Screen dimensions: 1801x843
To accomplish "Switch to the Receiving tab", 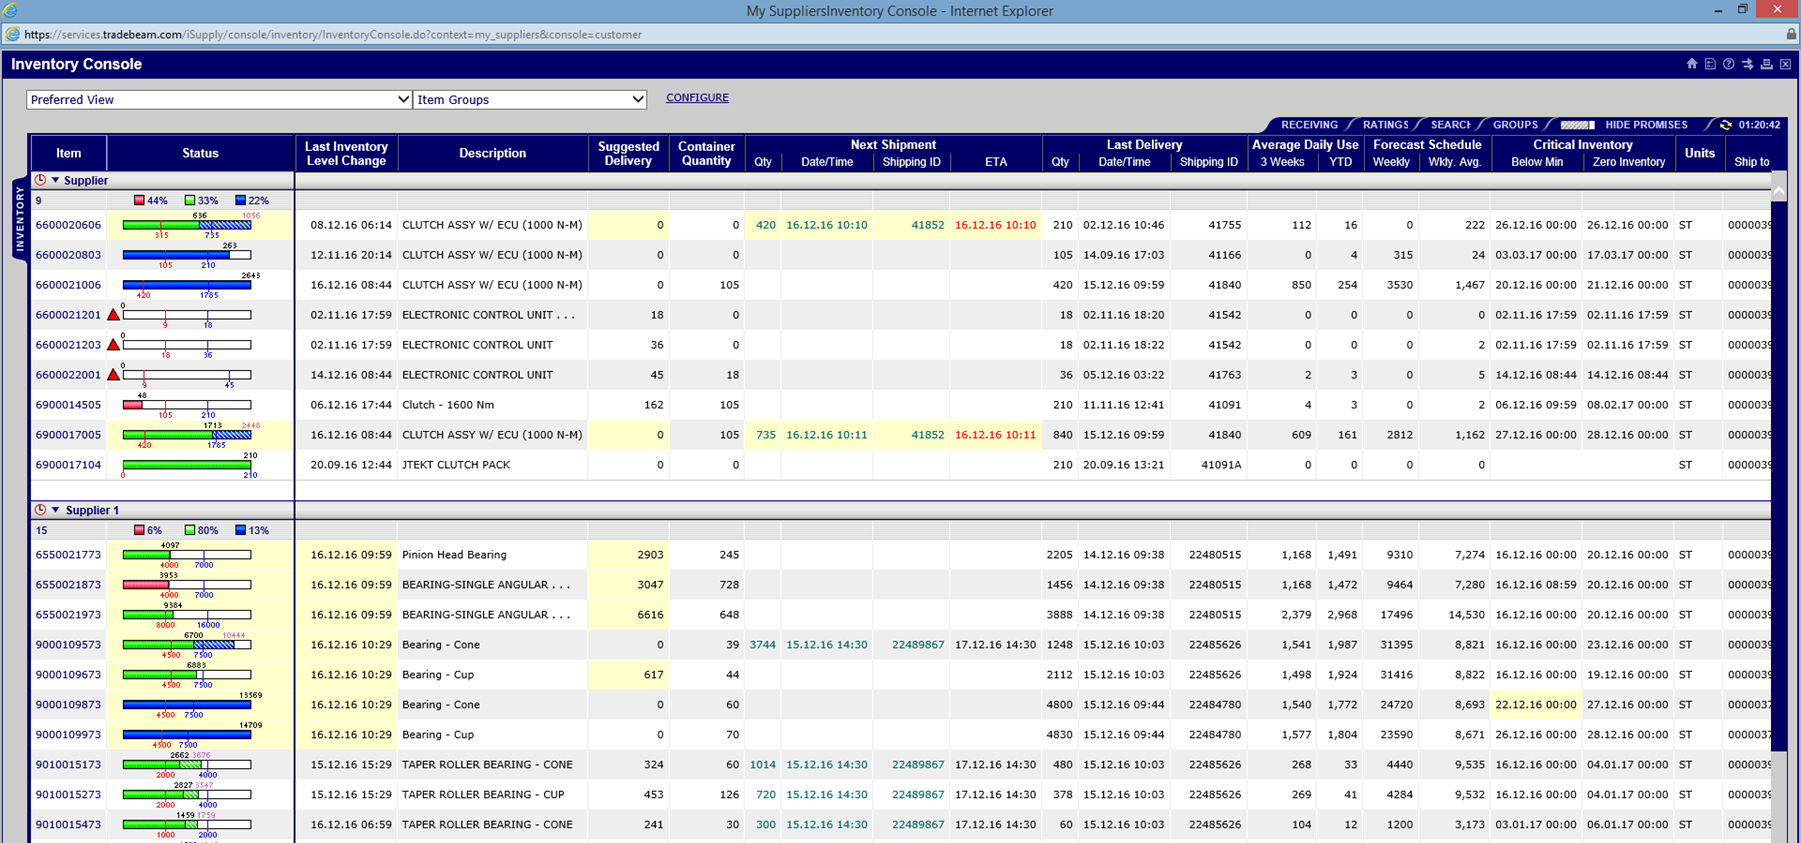I will click(x=1308, y=125).
